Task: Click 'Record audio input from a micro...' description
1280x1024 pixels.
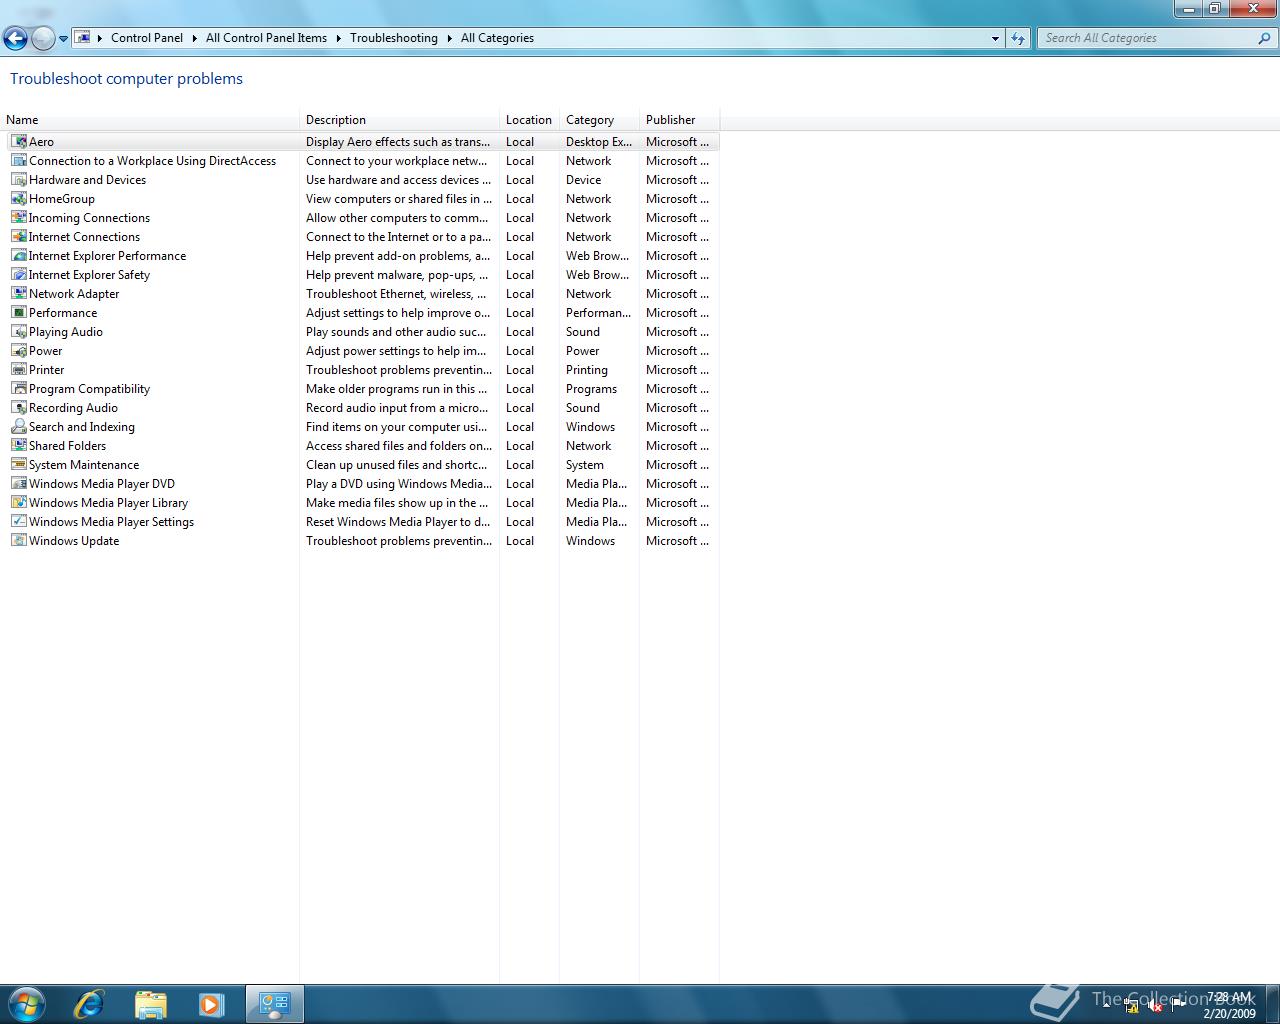Action: (x=397, y=408)
